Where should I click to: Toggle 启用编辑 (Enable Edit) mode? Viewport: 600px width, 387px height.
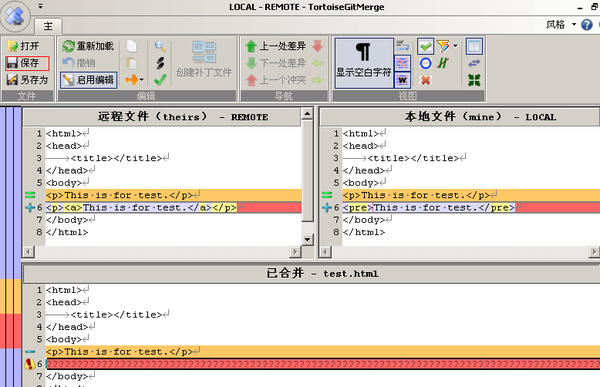pyautogui.click(x=89, y=80)
